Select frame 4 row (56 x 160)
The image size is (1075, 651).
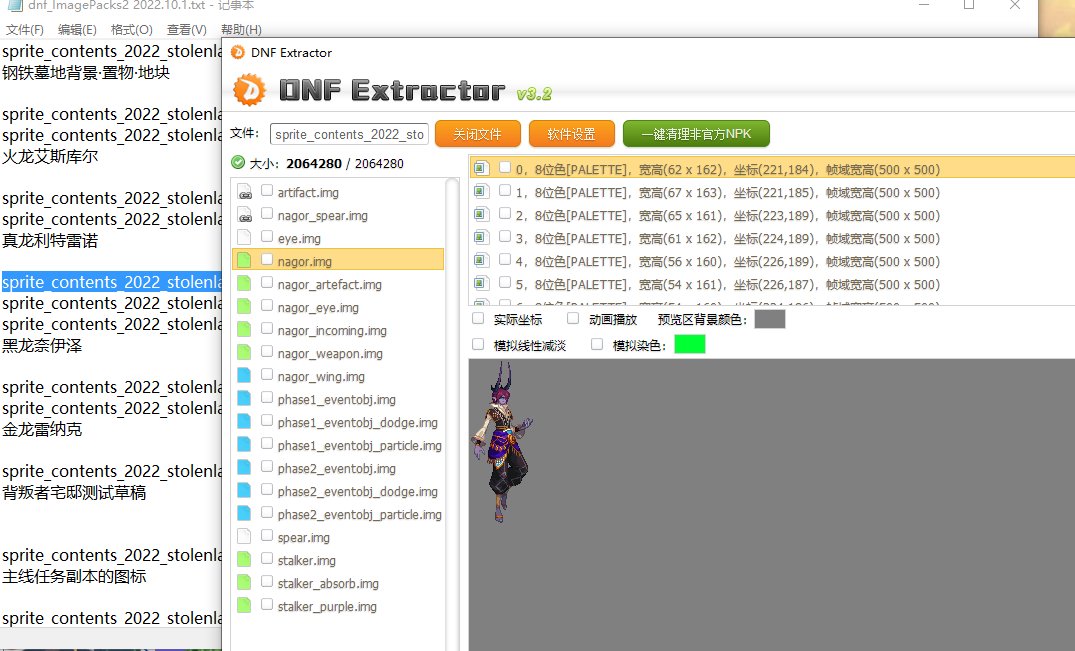[772, 261]
